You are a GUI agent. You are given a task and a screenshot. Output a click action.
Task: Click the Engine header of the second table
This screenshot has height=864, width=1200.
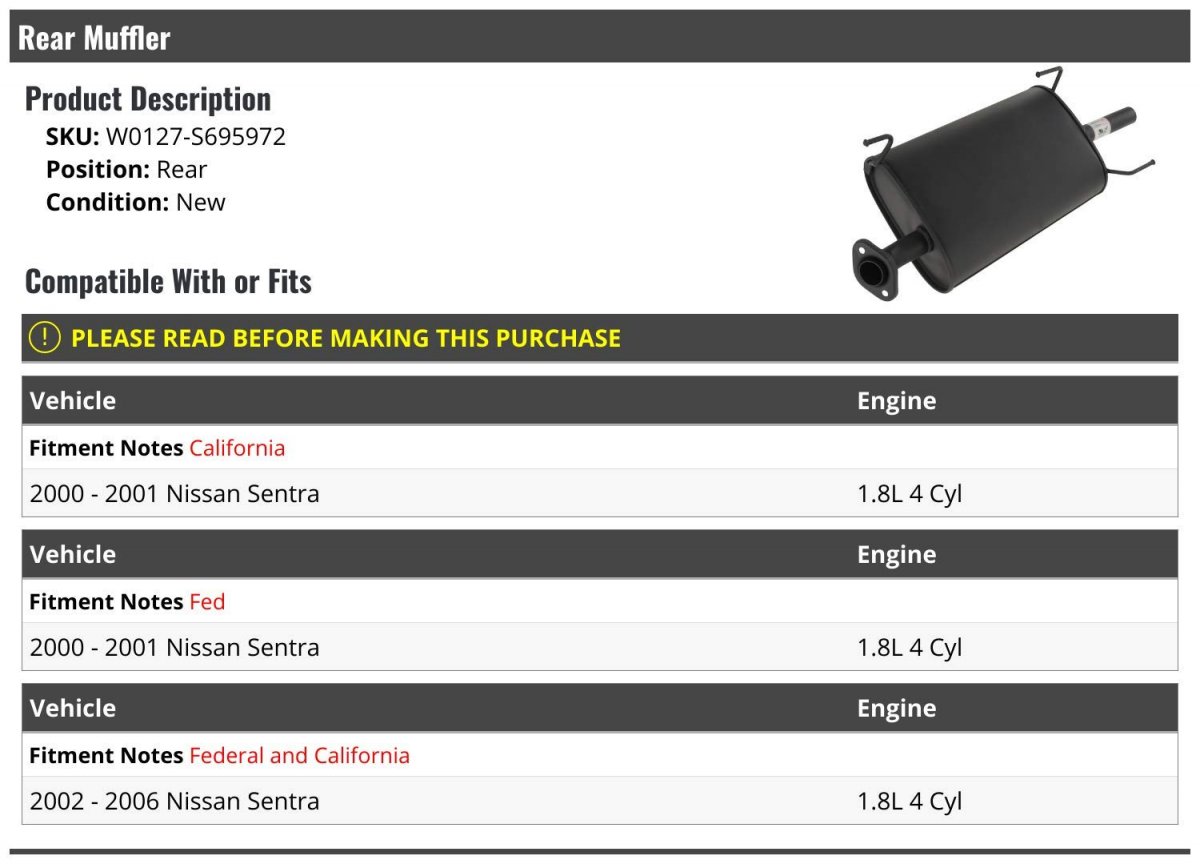[x=896, y=555]
